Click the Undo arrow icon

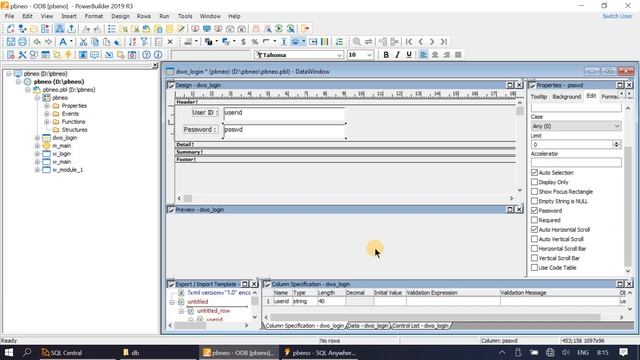[37, 42]
